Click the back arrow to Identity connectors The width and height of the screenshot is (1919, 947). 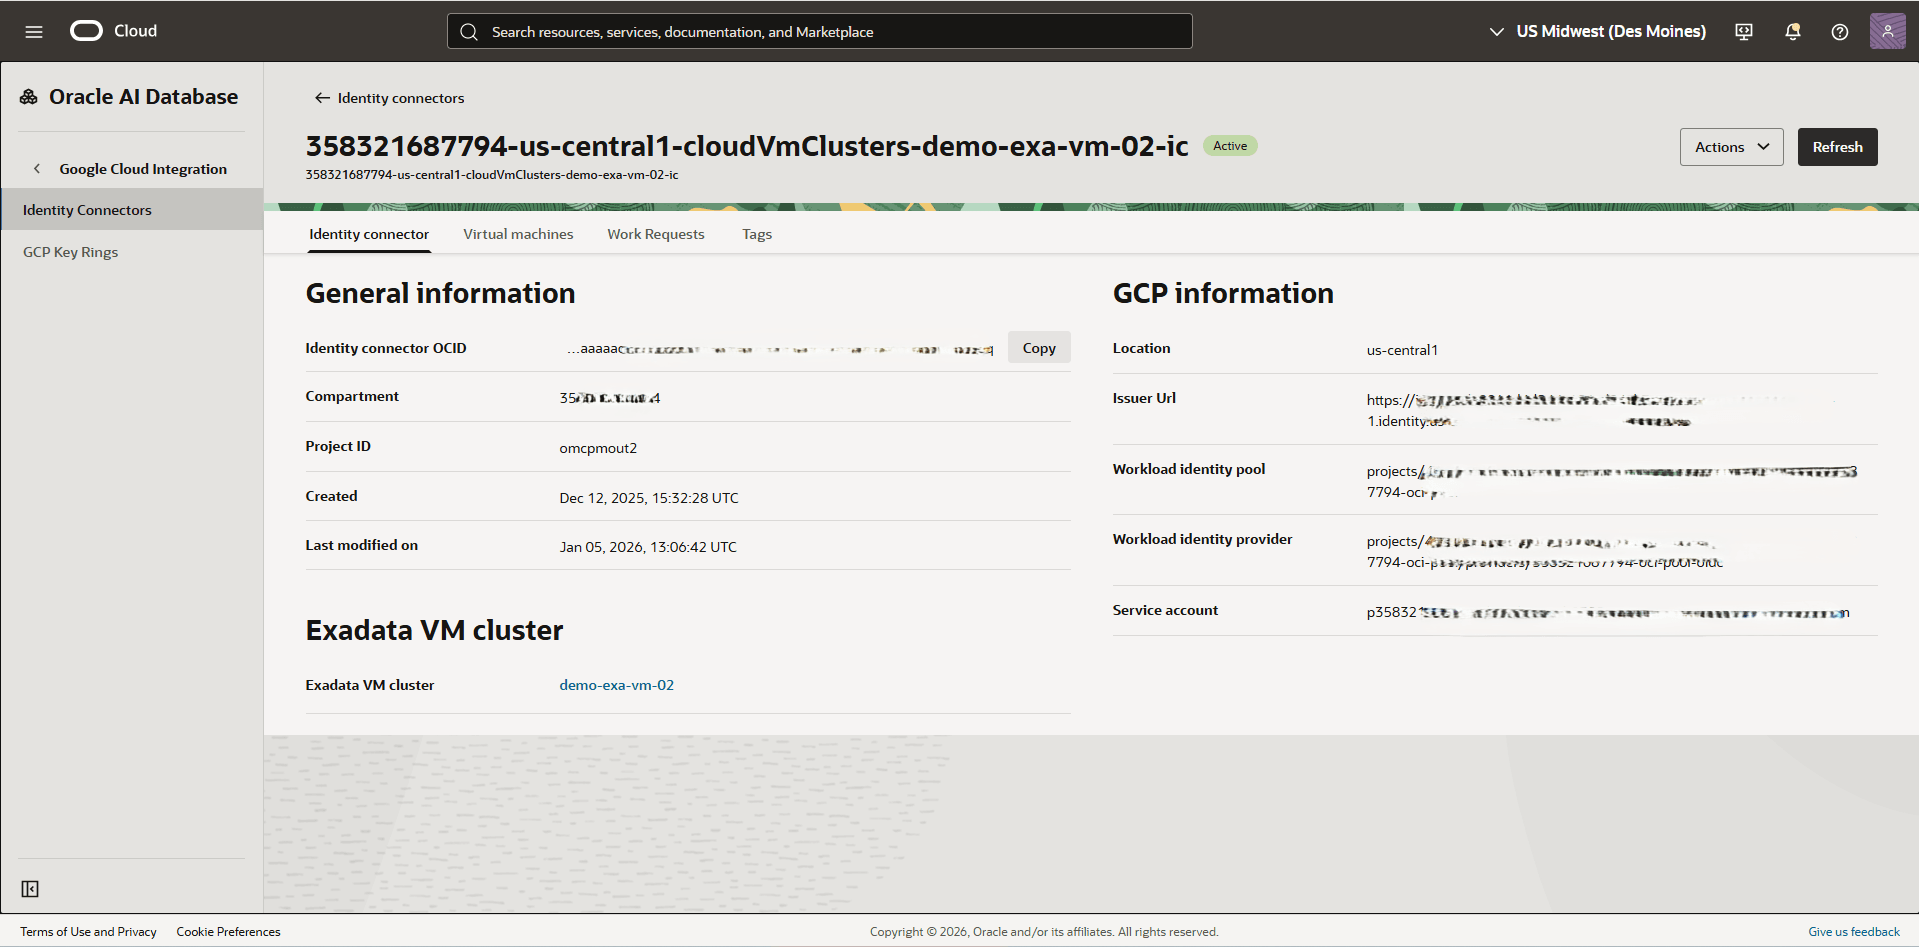tap(321, 97)
